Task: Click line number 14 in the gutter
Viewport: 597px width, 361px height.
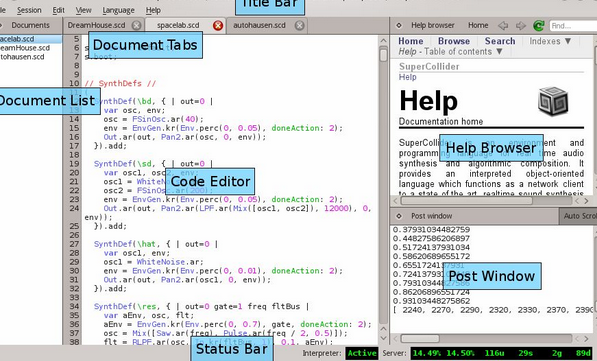Action: pyautogui.click(x=74, y=119)
